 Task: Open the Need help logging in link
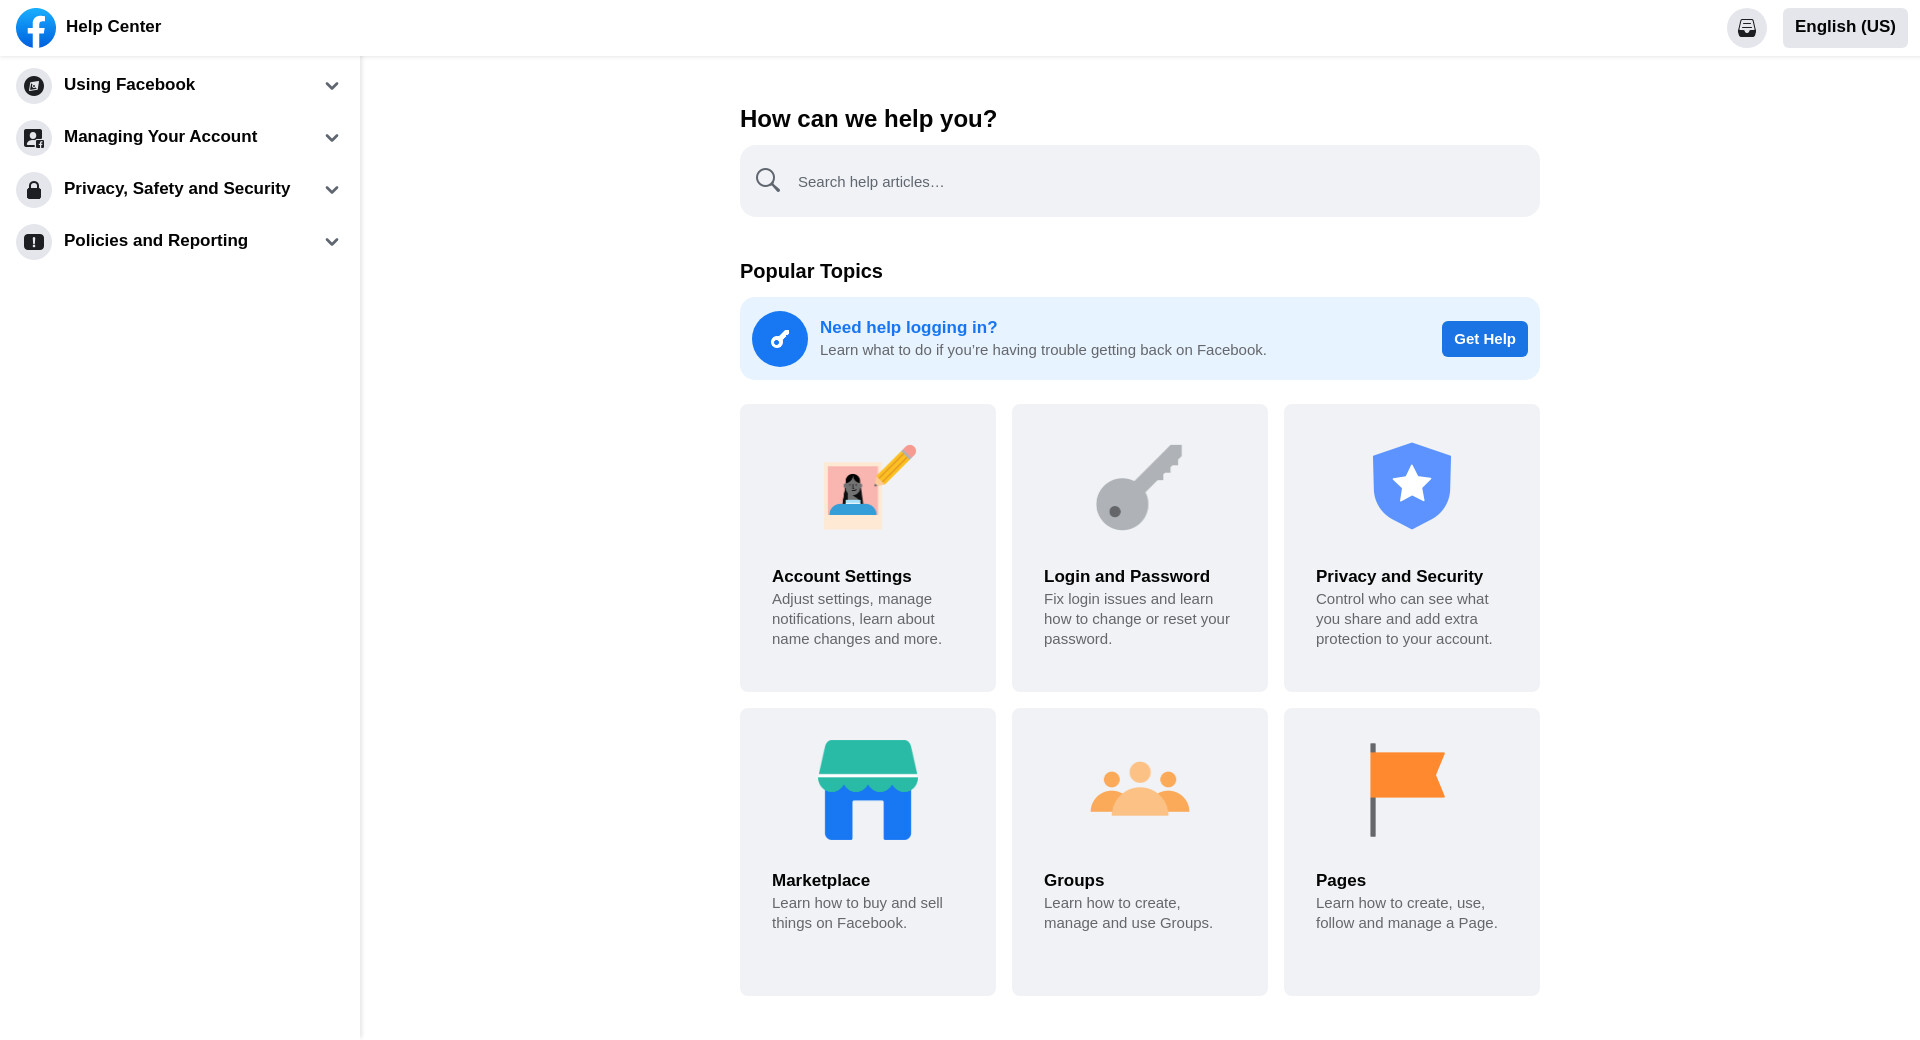pos(908,327)
